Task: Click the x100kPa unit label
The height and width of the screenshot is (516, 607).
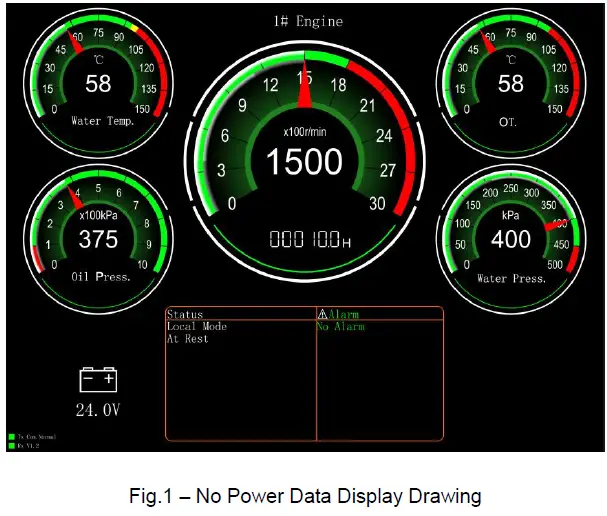Action: click(98, 215)
